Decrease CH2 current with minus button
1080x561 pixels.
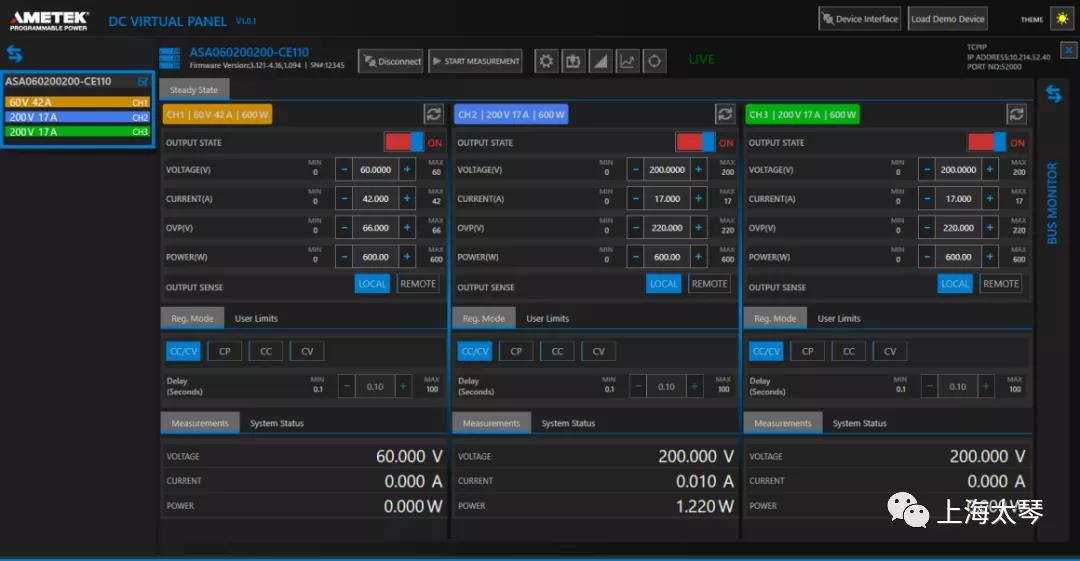point(635,198)
